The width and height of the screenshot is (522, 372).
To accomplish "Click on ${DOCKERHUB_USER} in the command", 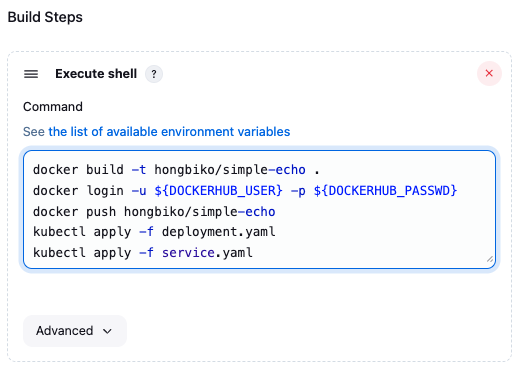I will click(218, 191).
